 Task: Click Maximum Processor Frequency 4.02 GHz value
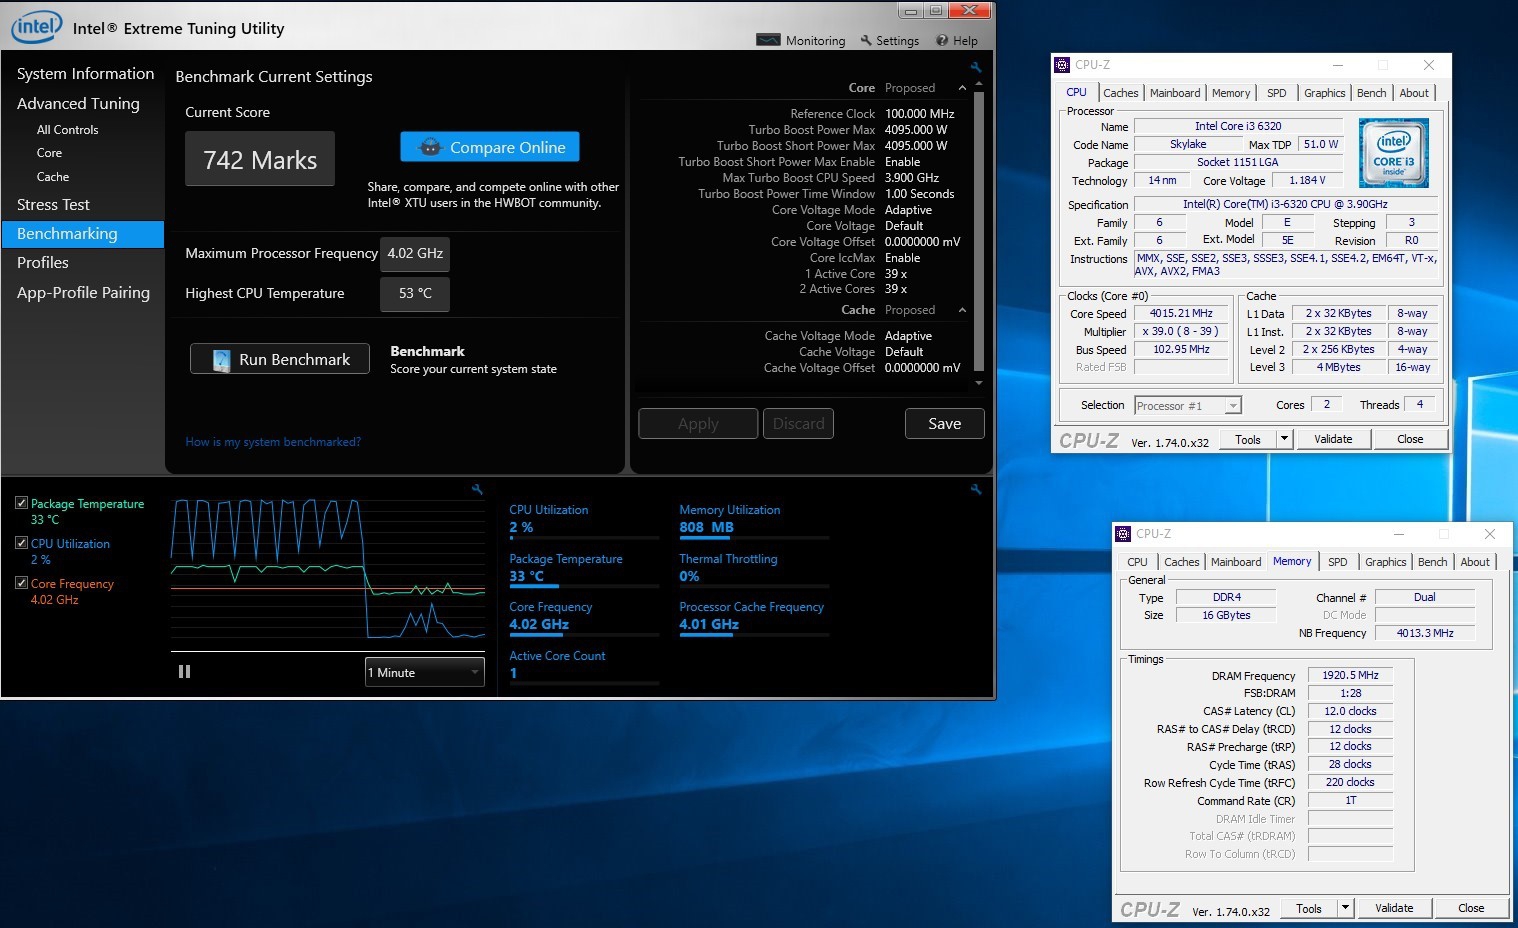tap(415, 254)
